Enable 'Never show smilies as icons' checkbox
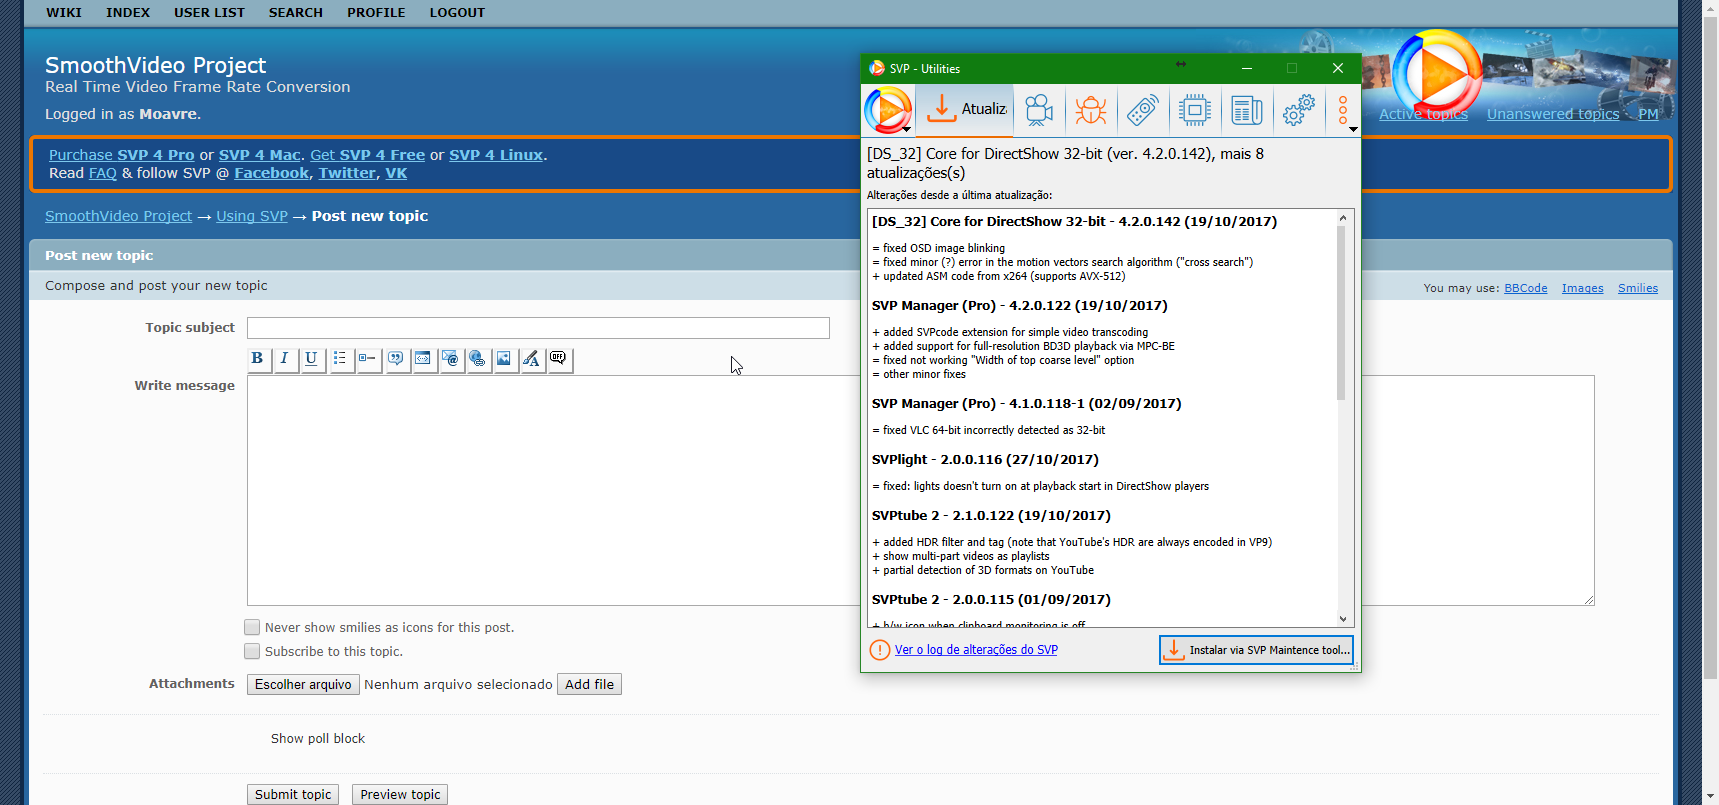The image size is (1719, 805). tap(252, 627)
